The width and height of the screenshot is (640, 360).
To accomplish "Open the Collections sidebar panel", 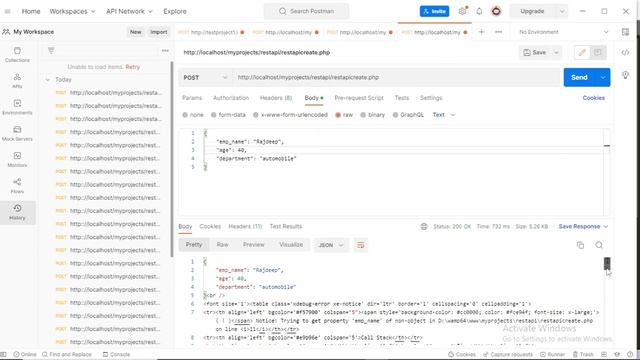I will tap(17, 55).
